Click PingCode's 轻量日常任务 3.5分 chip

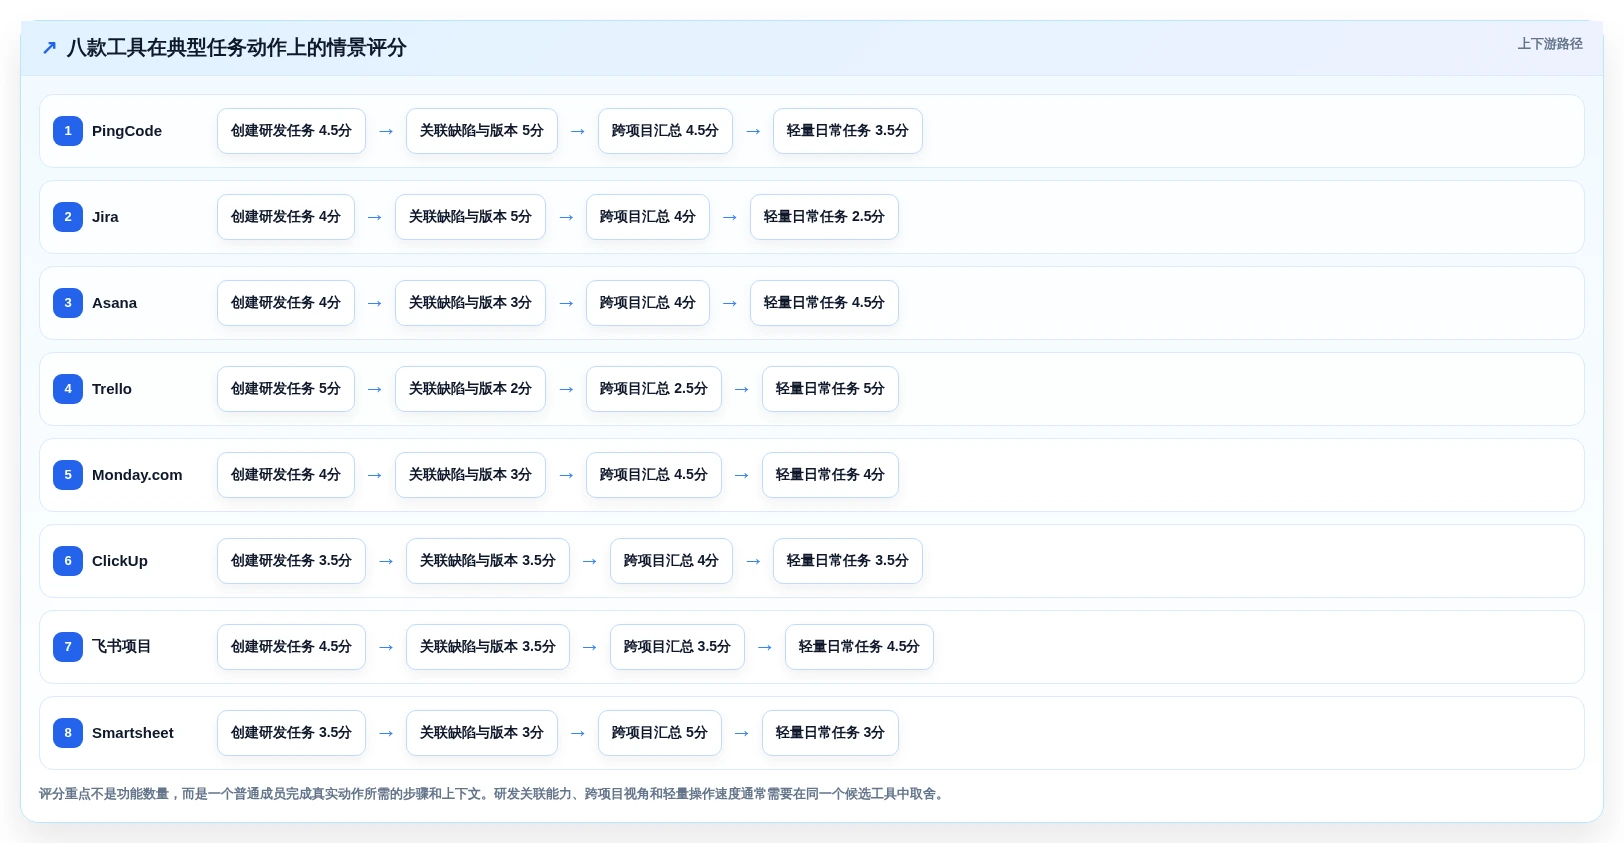848,131
